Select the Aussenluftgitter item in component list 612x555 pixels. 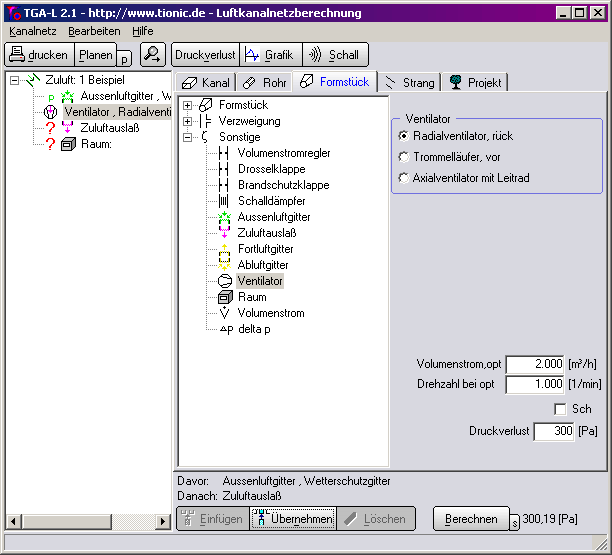tap(274, 217)
